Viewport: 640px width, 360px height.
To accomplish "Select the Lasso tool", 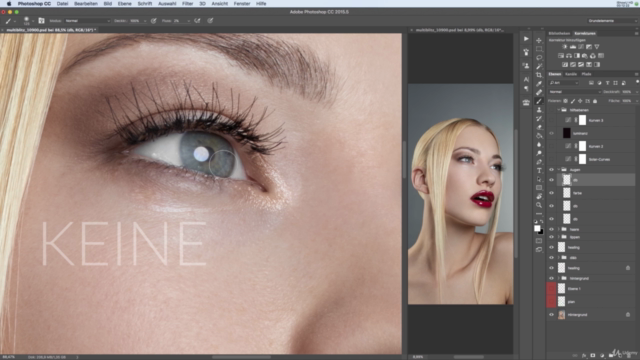I will 539,58.
